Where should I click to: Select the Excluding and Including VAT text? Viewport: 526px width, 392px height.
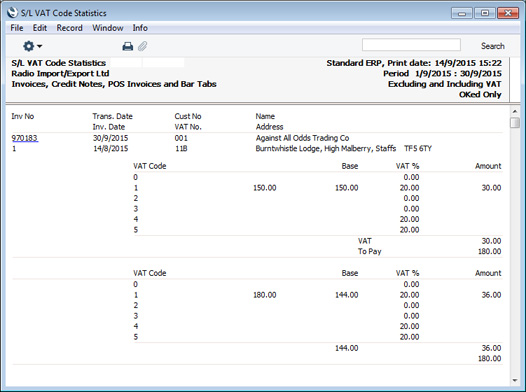coord(445,84)
